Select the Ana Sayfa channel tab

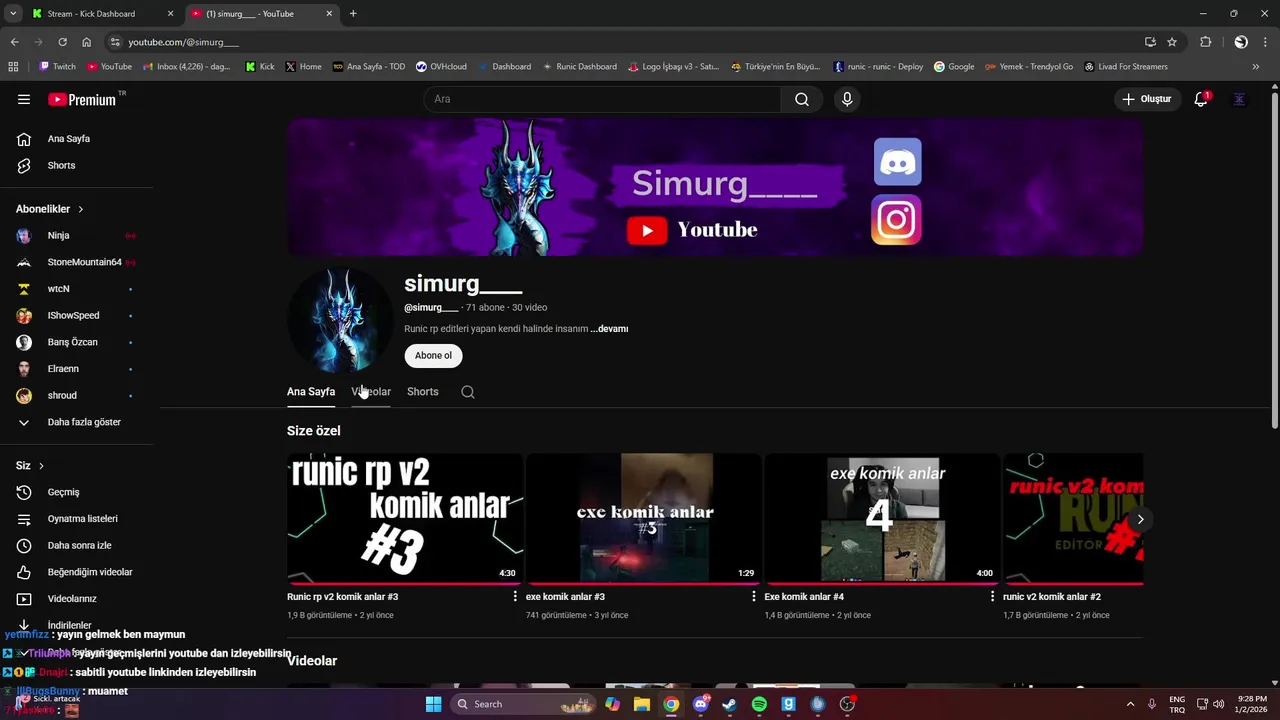pos(311,392)
